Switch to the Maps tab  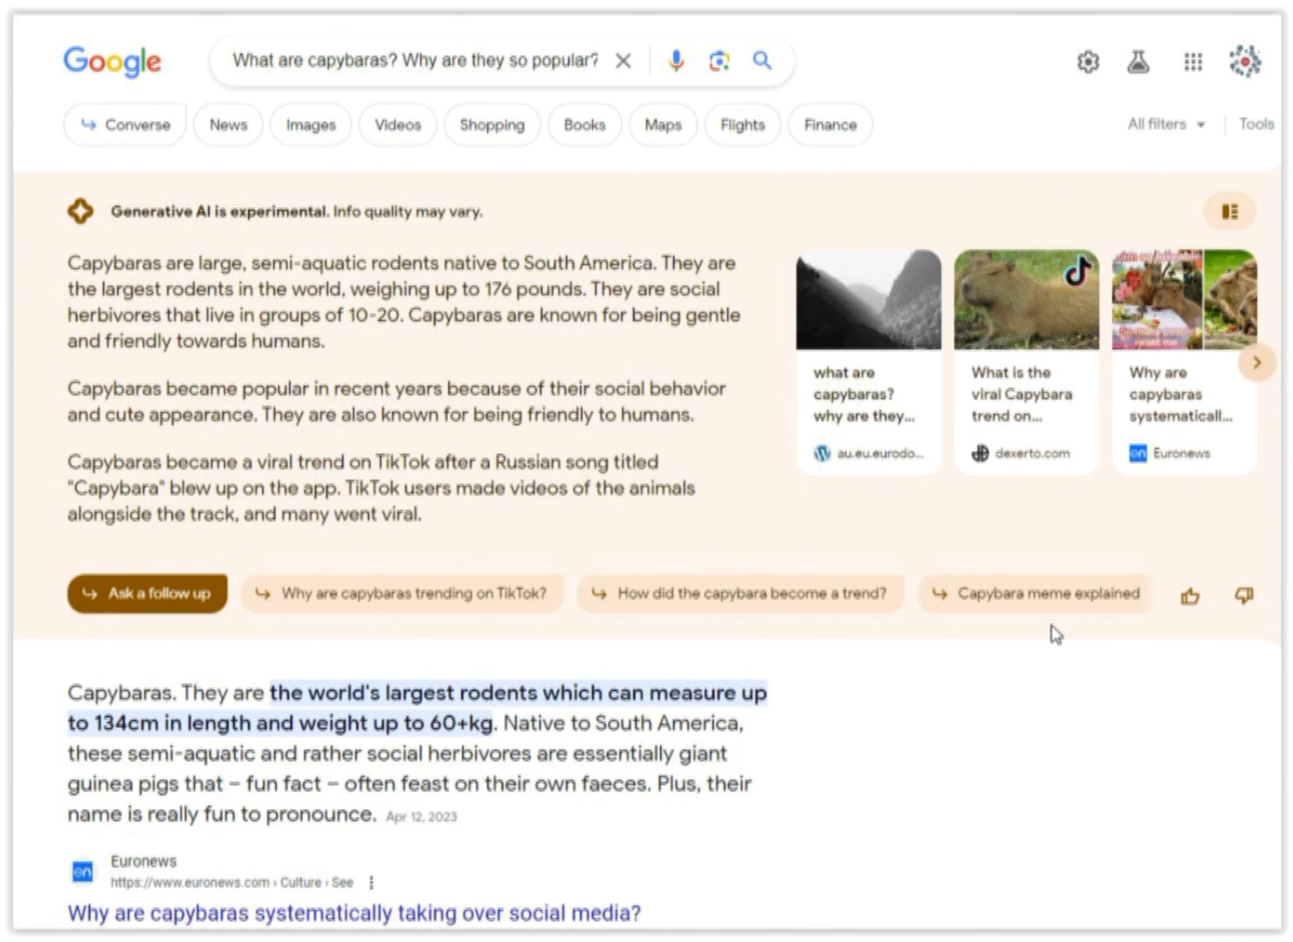[x=663, y=125]
